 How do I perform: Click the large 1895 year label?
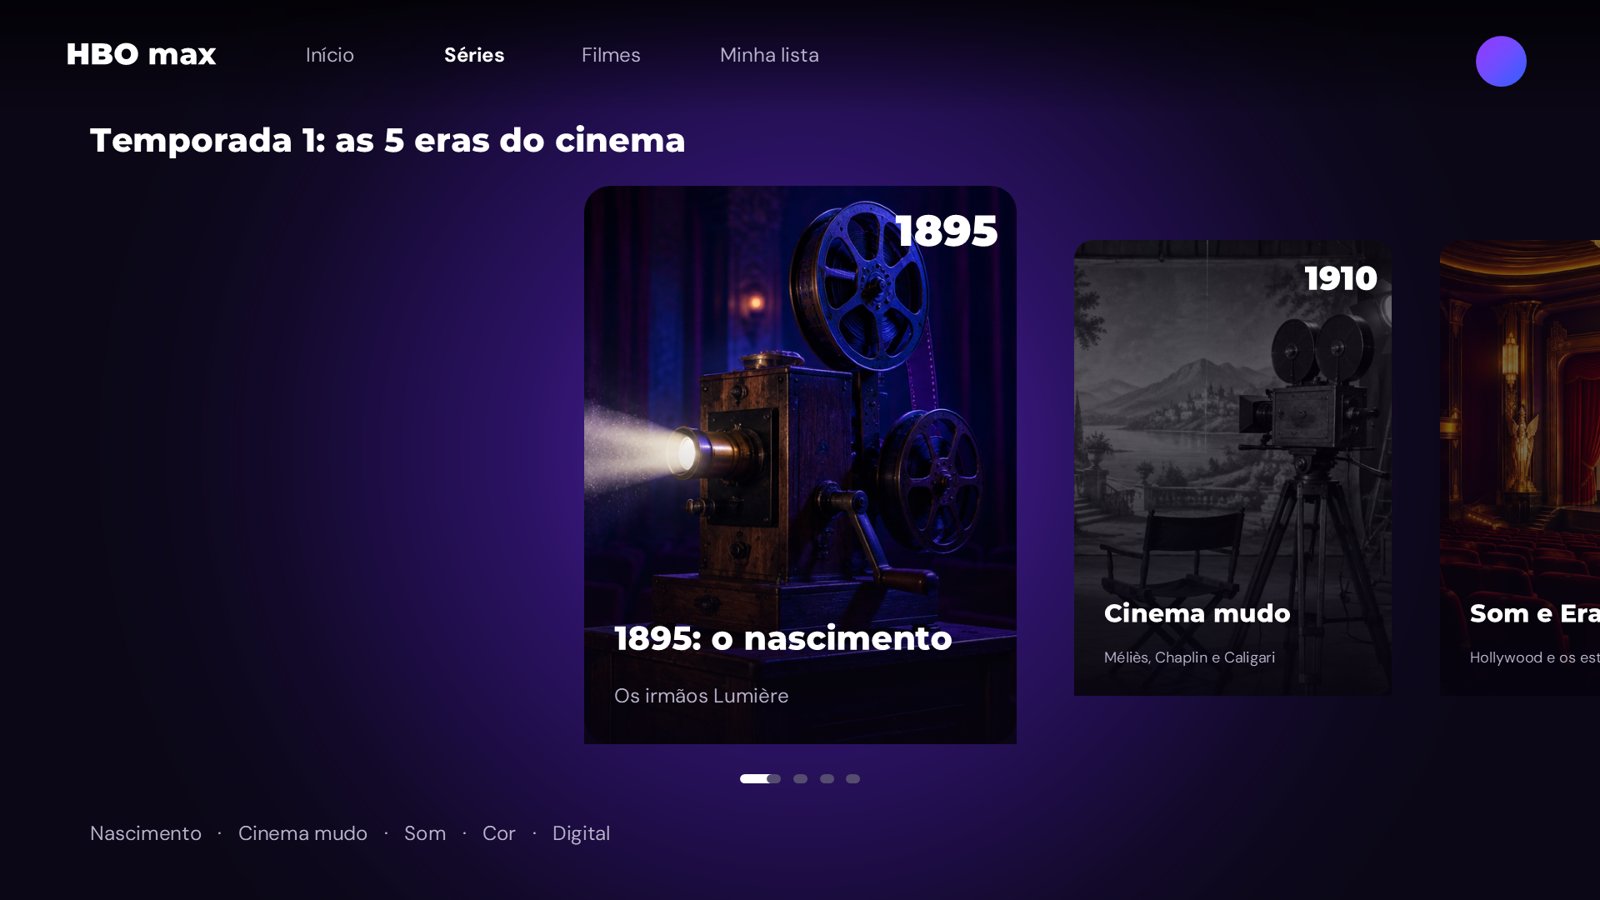click(x=946, y=231)
